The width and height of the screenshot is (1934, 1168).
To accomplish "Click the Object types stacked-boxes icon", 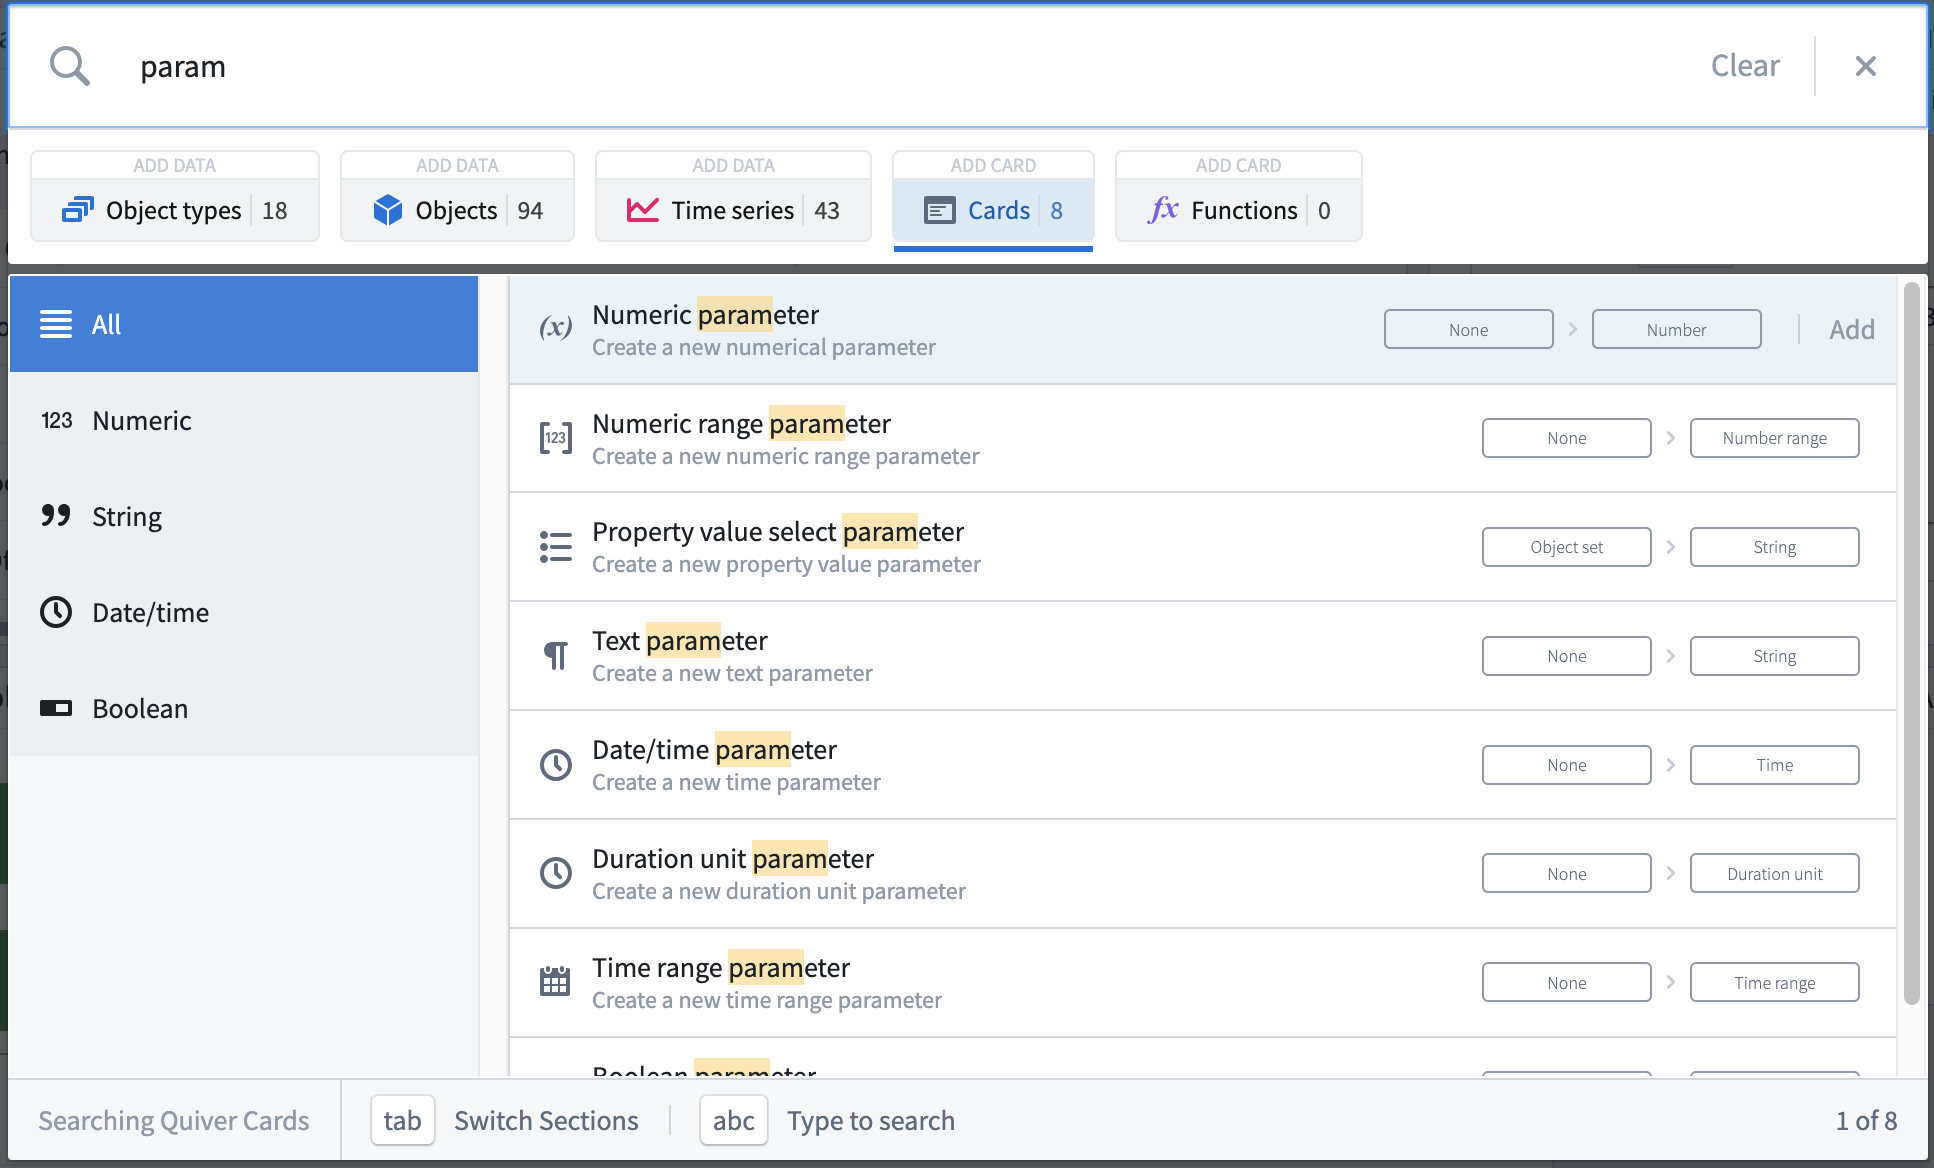I will click(77, 210).
